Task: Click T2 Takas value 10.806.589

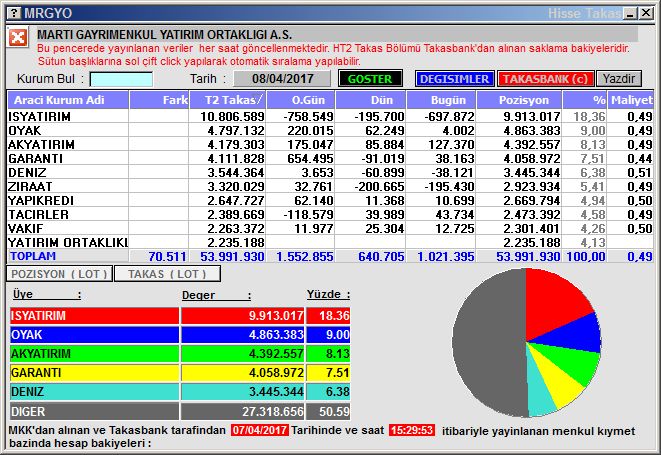Action: [x=232, y=116]
